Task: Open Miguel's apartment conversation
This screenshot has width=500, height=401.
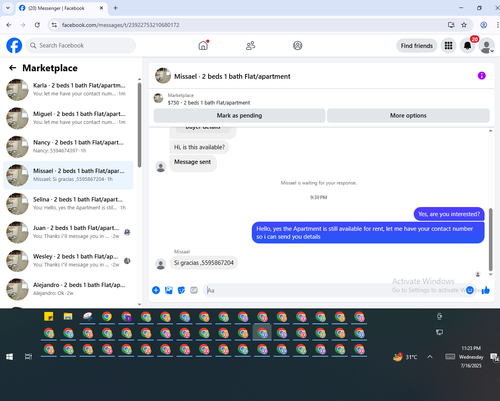Action: point(68,118)
